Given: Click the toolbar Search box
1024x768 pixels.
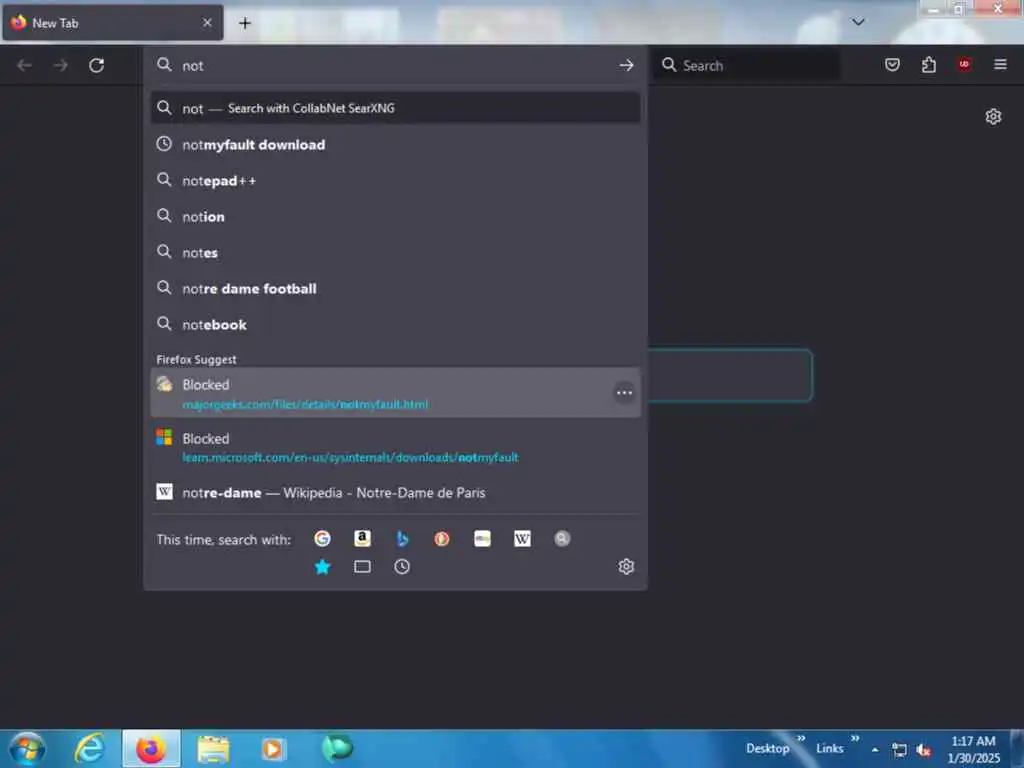Looking at the screenshot, I should (747, 65).
